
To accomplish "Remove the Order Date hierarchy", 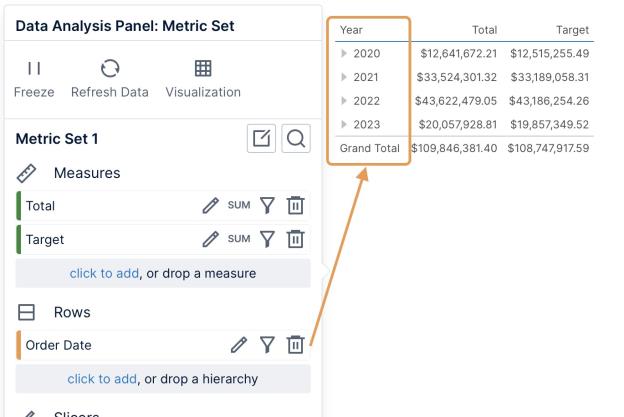I will [295, 345].
